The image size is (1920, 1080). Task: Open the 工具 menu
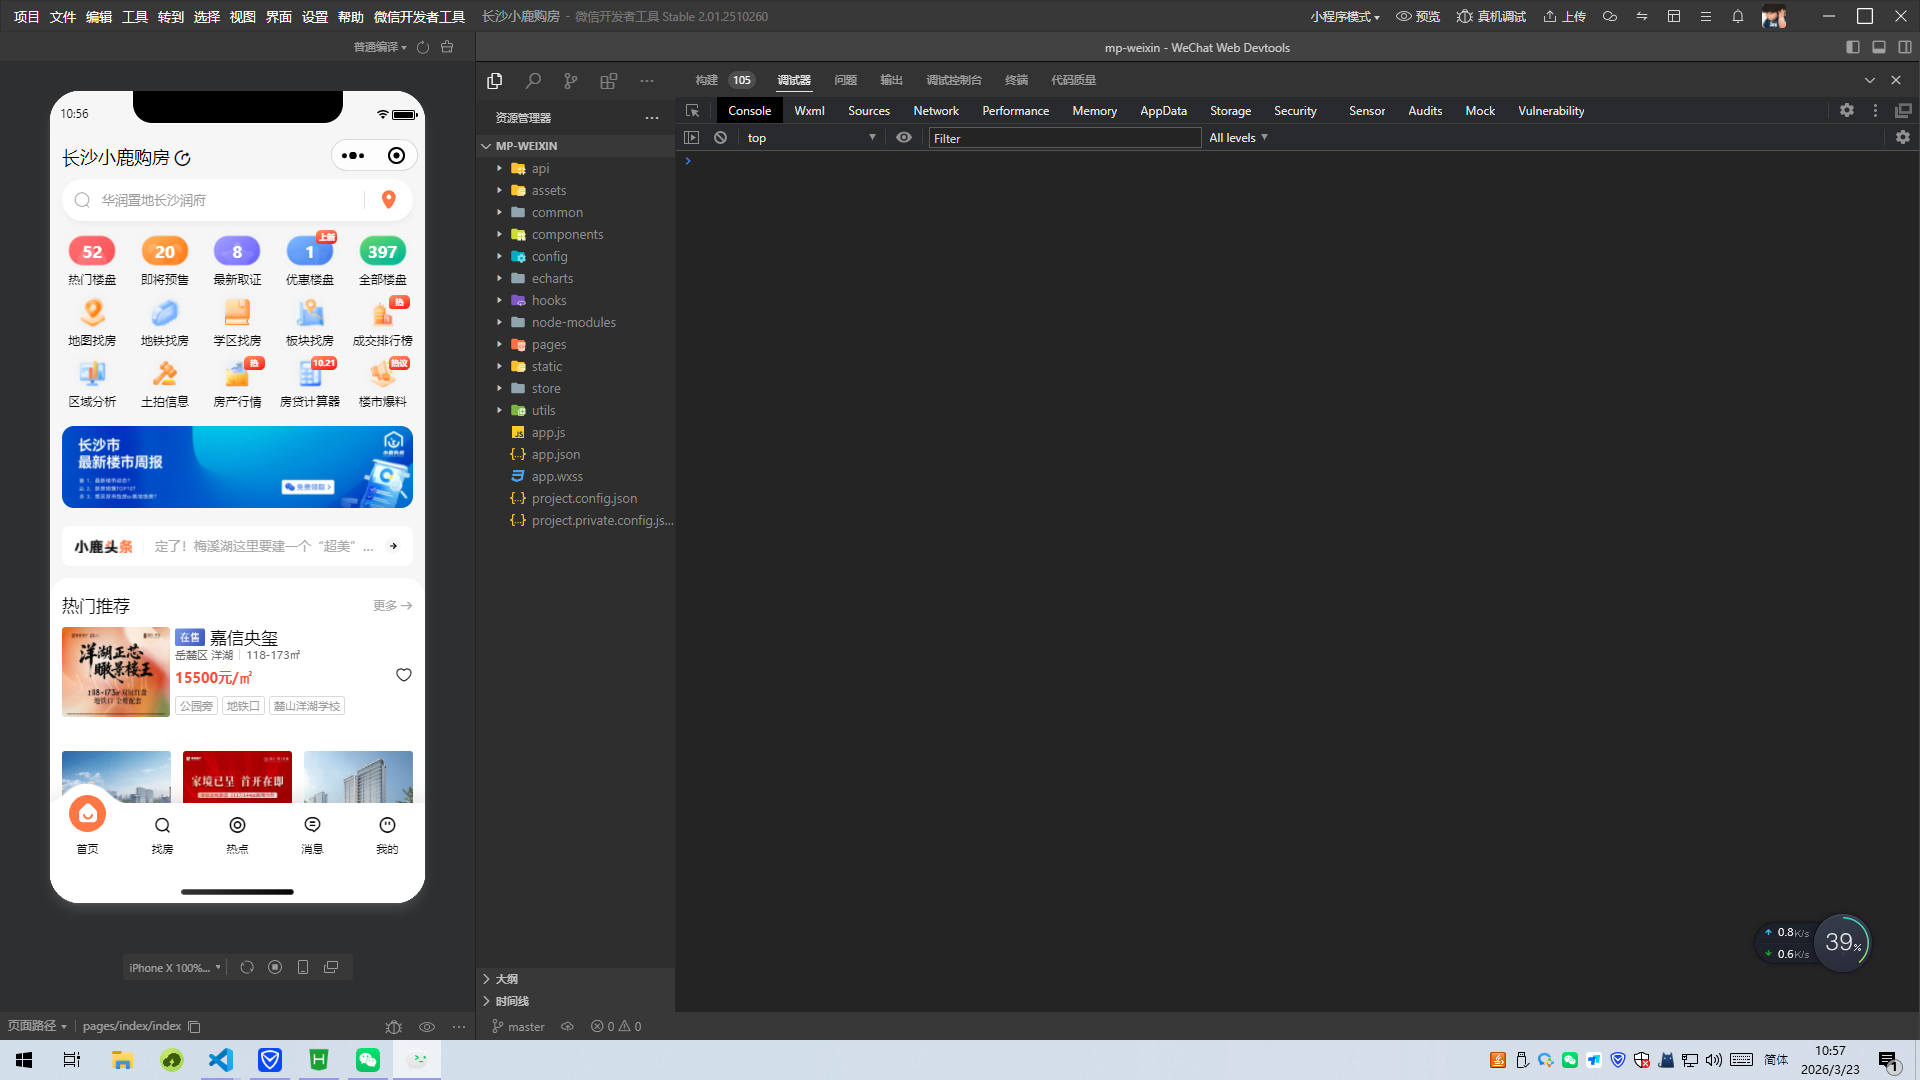(134, 17)
